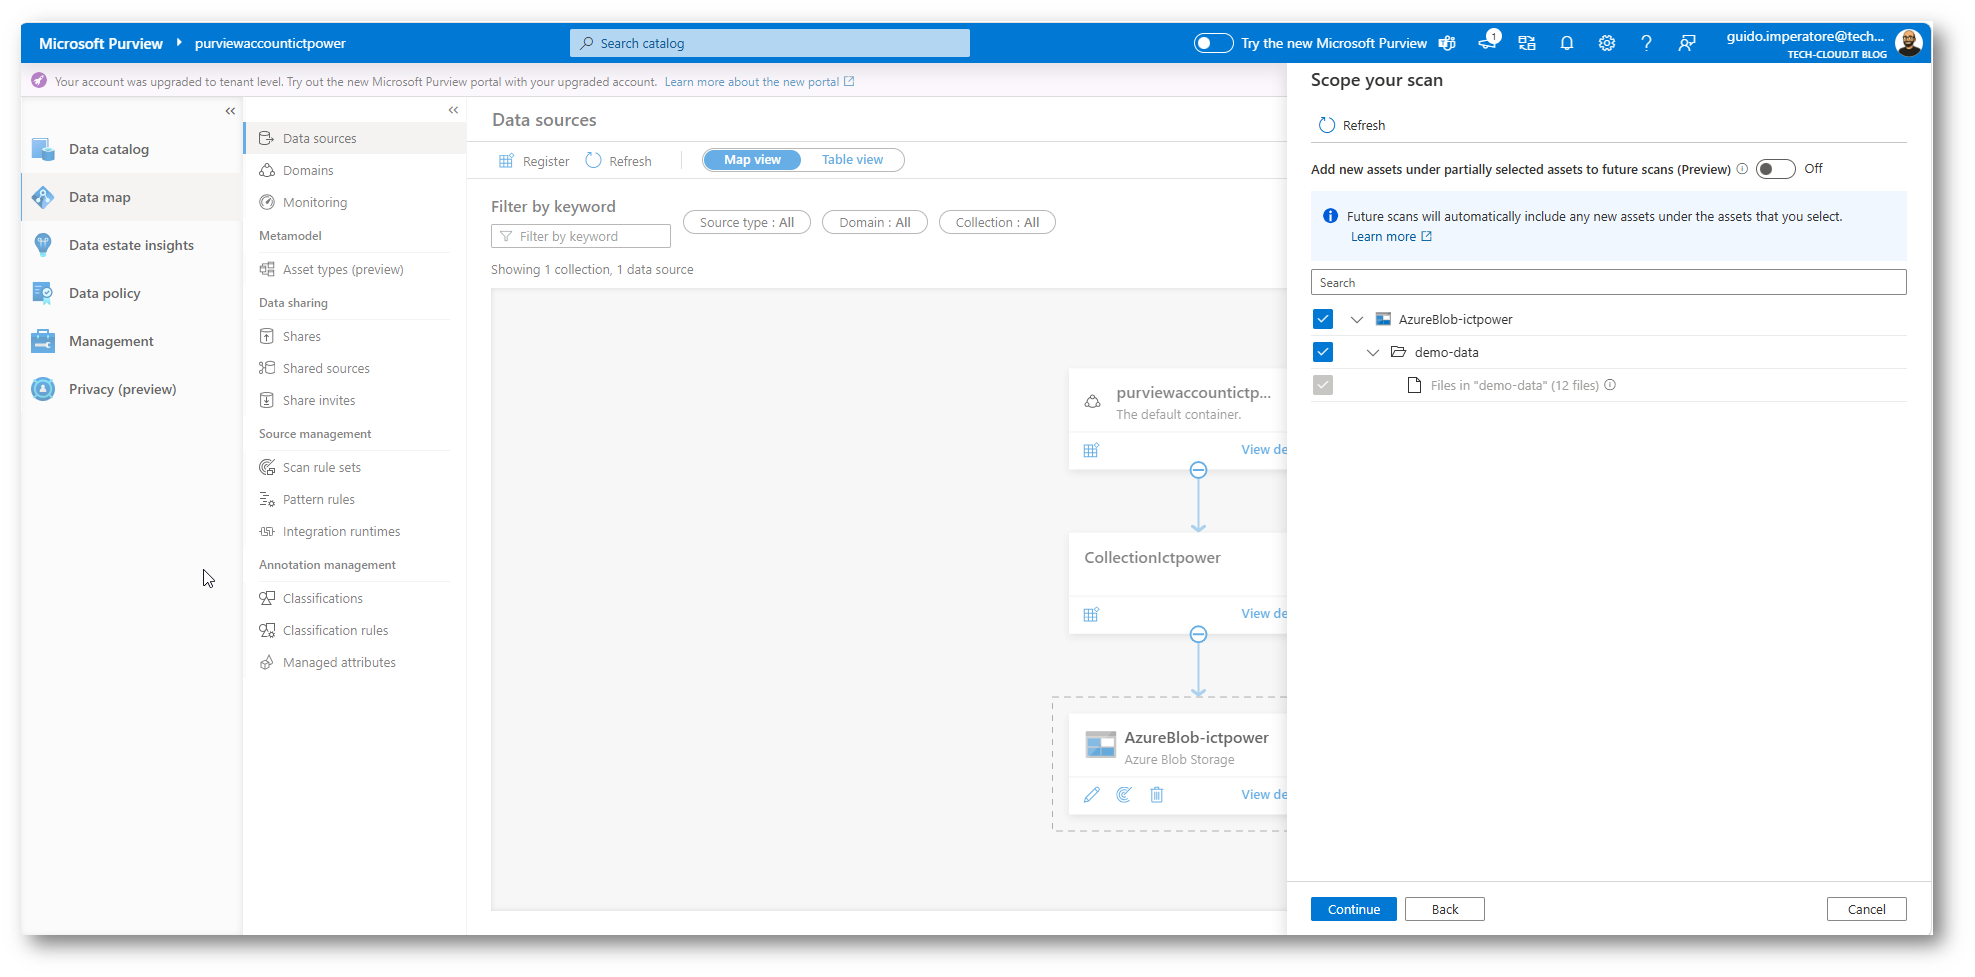Collapse the demo-data folder node

(1373, 353)
